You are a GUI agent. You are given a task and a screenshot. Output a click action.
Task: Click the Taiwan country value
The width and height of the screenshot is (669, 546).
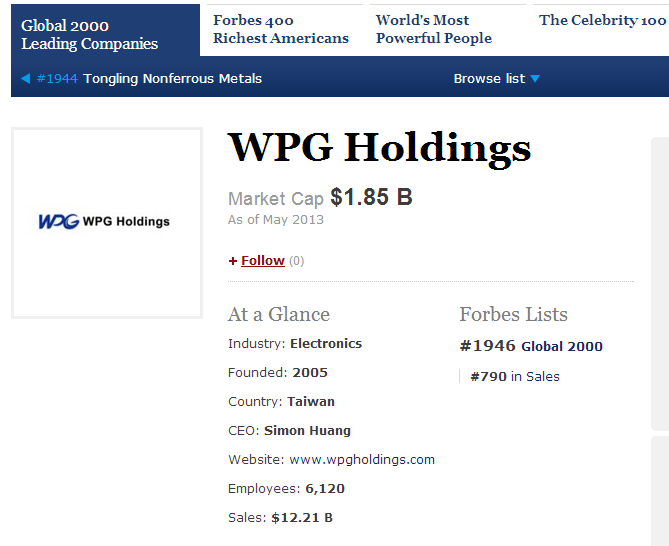pos(311,402)
